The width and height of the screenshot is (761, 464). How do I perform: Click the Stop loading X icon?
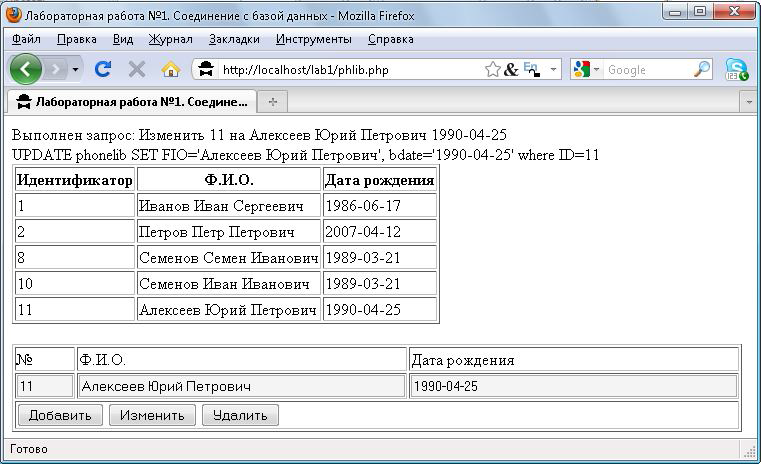(137, 69)
